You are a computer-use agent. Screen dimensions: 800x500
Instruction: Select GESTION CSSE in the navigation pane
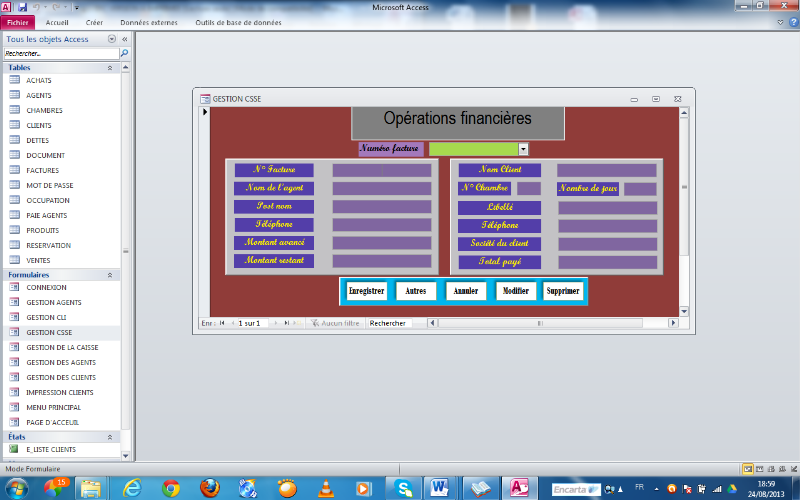49,333
